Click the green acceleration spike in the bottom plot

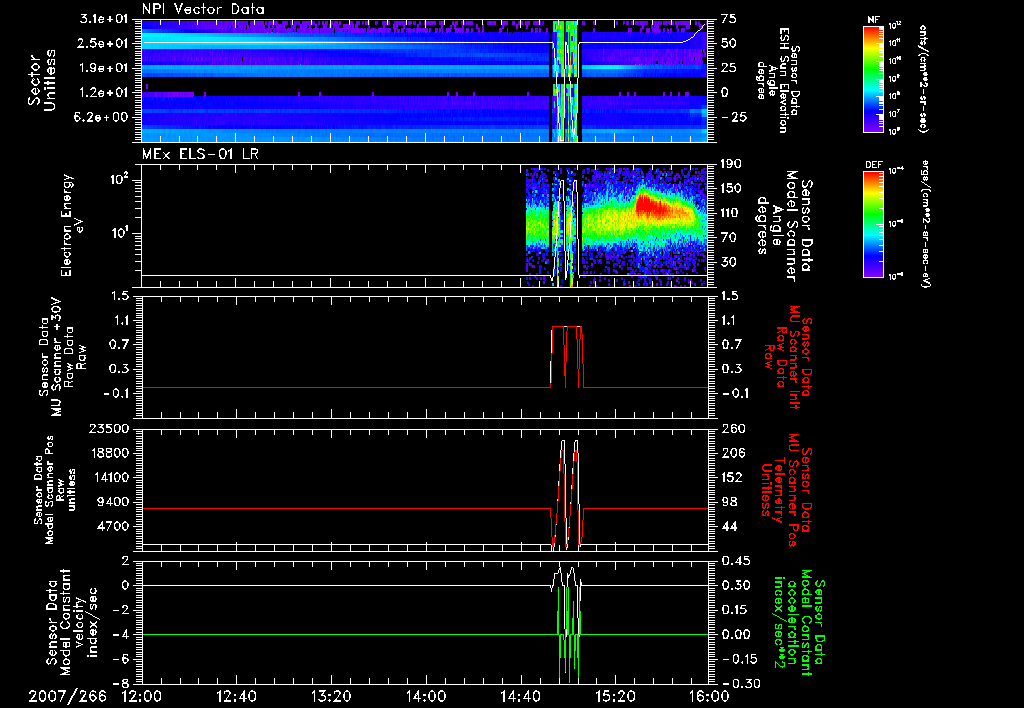569,637
